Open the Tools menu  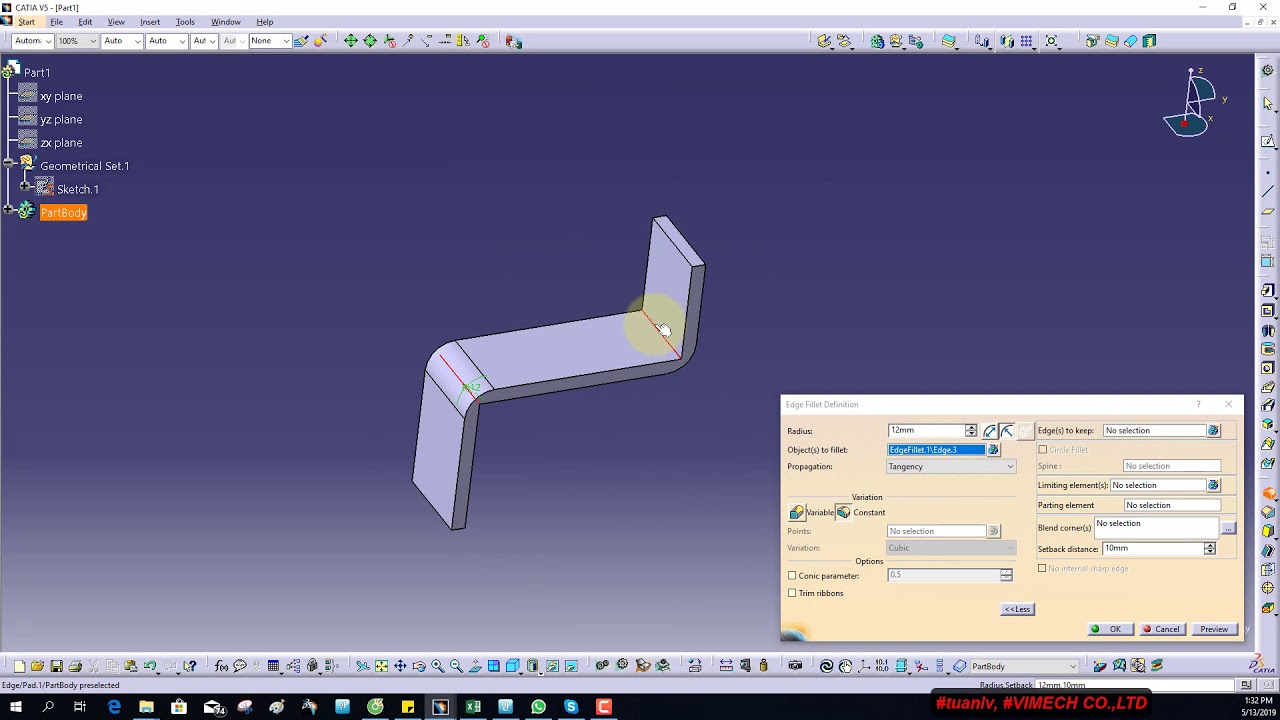pyautogui.click(x=185, y=22)
